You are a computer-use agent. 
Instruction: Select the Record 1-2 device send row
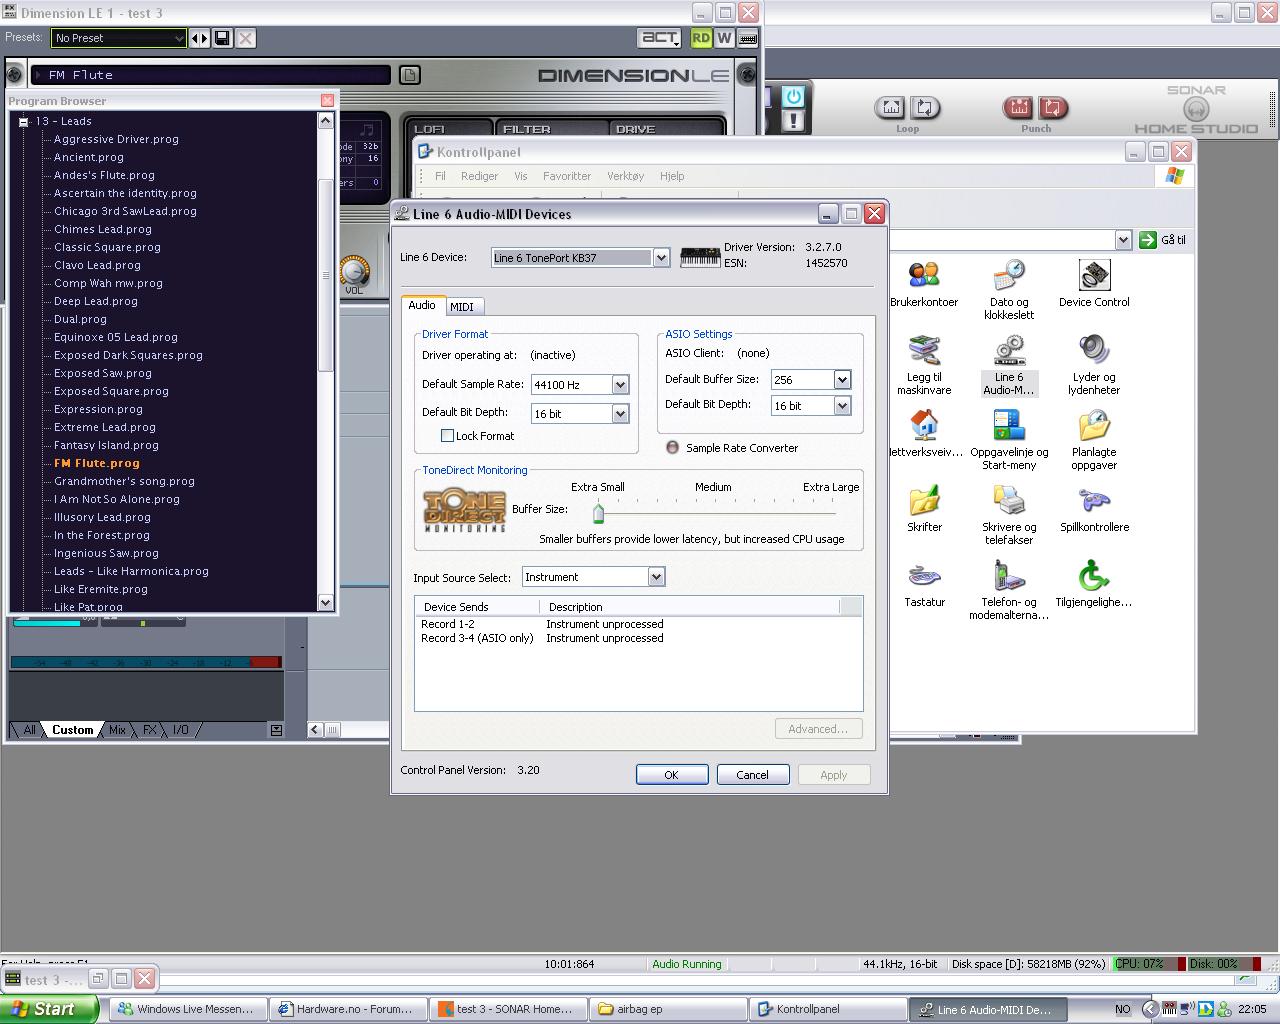tap(638, 624)
